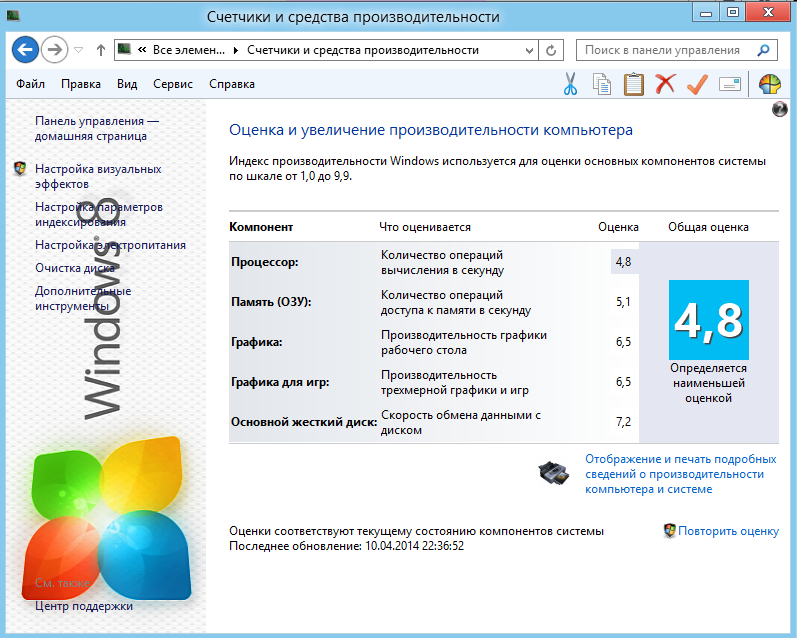Go back with the blue Back arrow
797x638 pixels.
(x=25, y=50)
